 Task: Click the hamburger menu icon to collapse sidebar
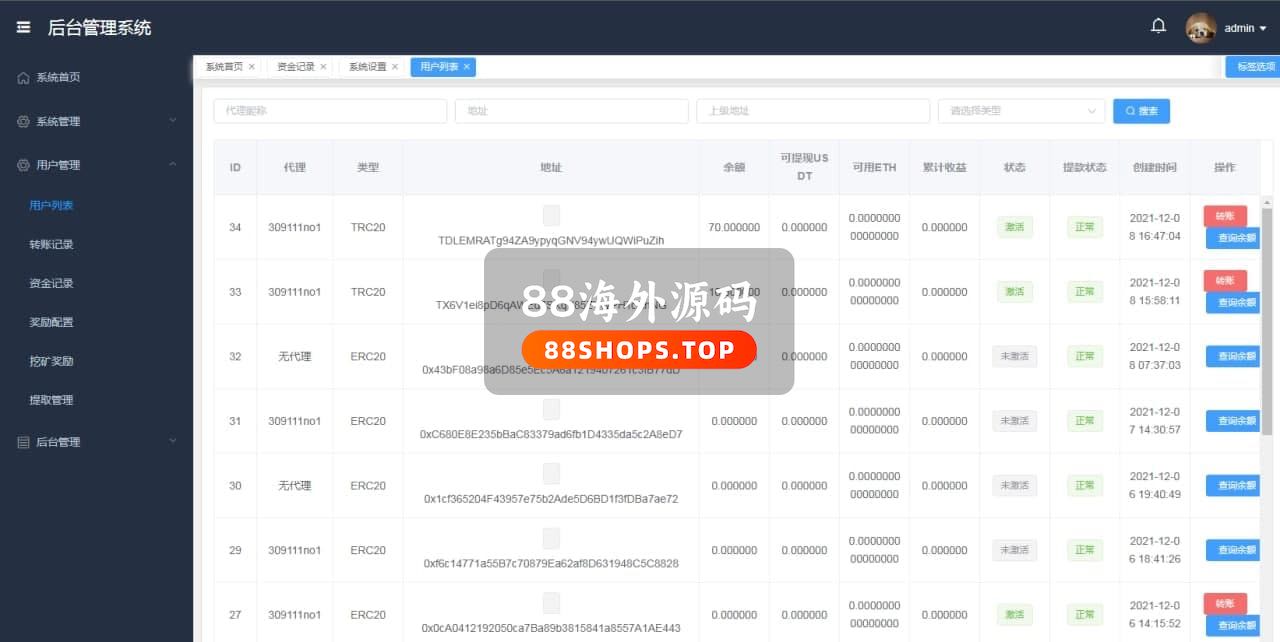23,28
